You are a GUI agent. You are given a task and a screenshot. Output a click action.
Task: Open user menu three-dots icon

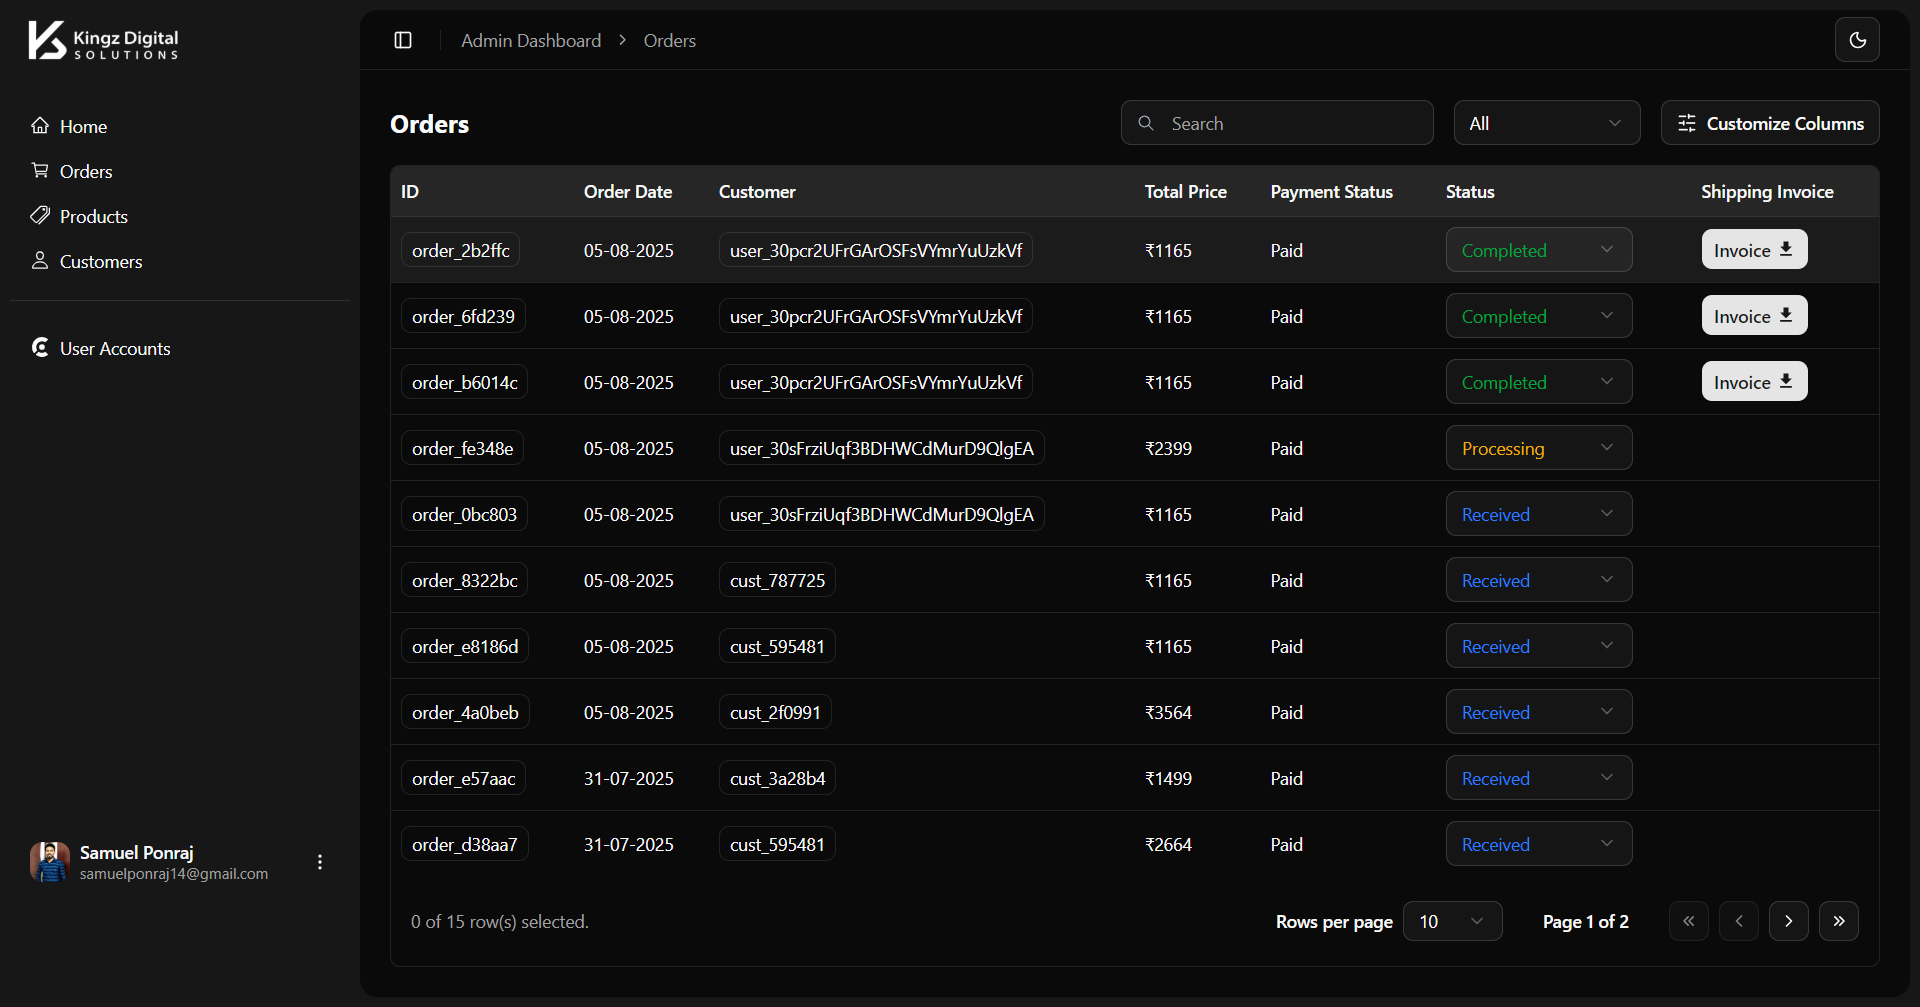[x=320, y=862]
